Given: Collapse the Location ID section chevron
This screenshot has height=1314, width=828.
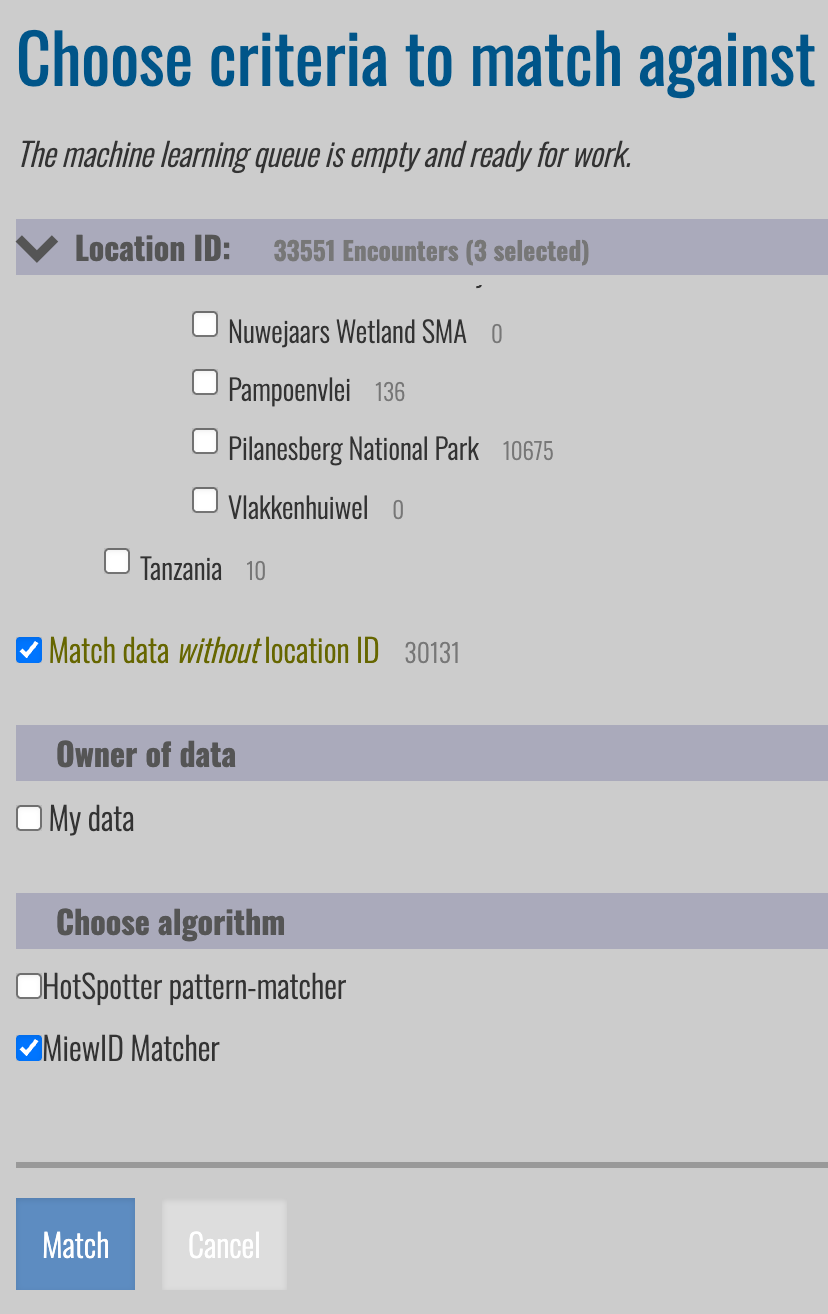Looking at the screenshot, I should (x=38, y=248).
